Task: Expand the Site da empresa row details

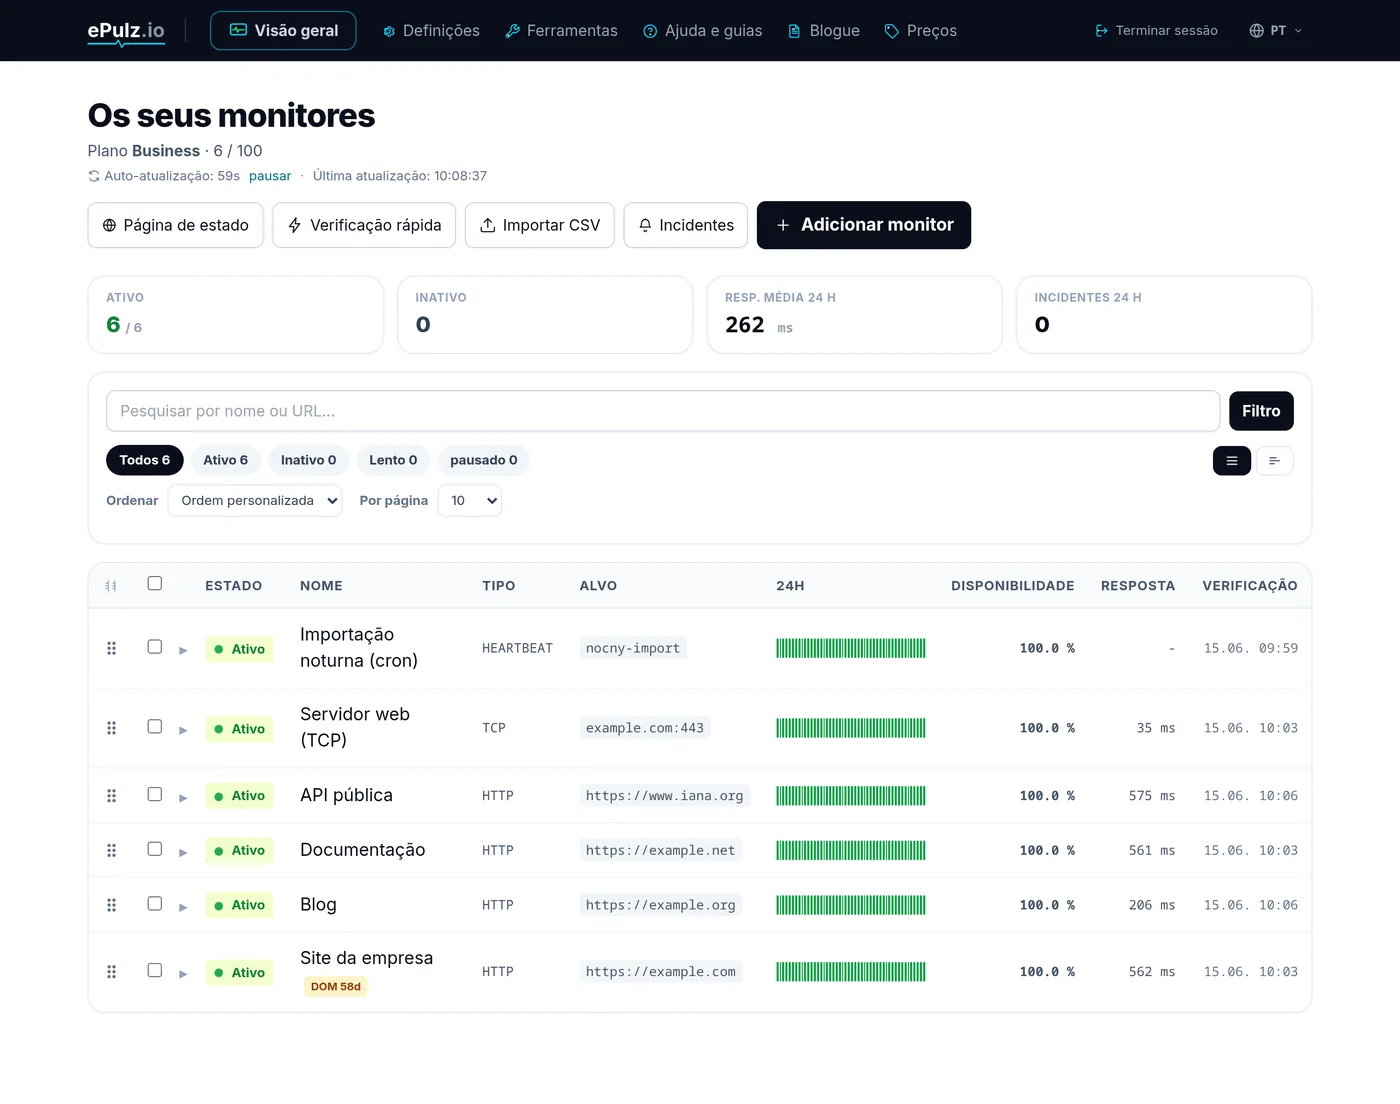Action: click(183, 973)
